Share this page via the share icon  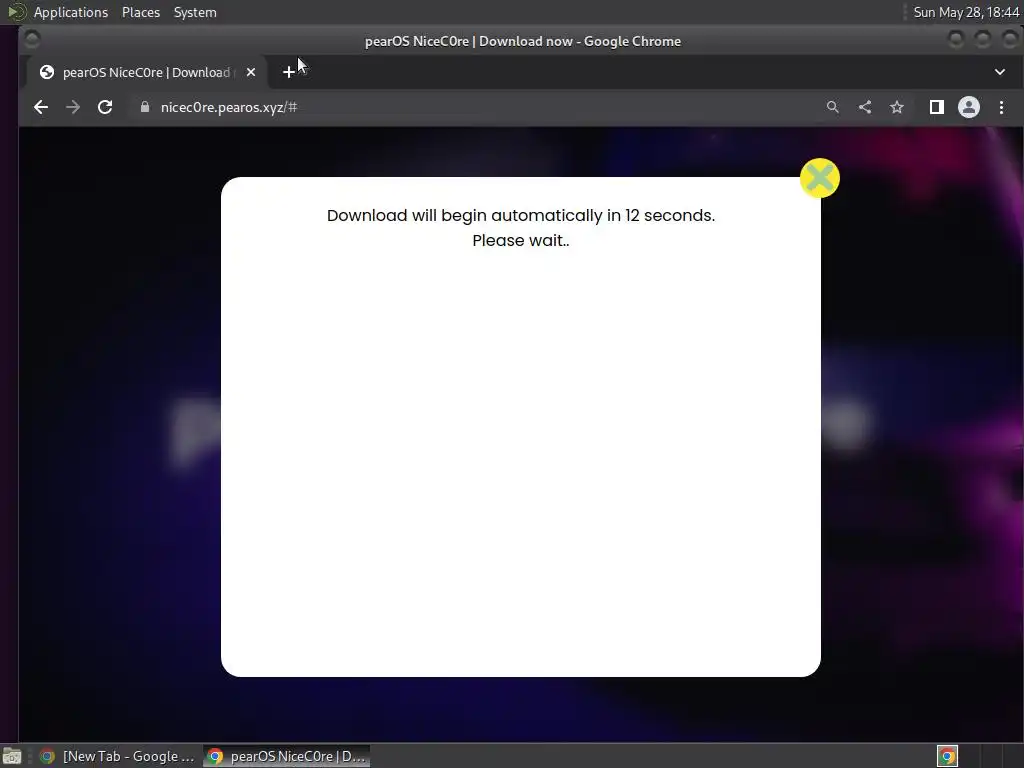[x=865, y=107]
